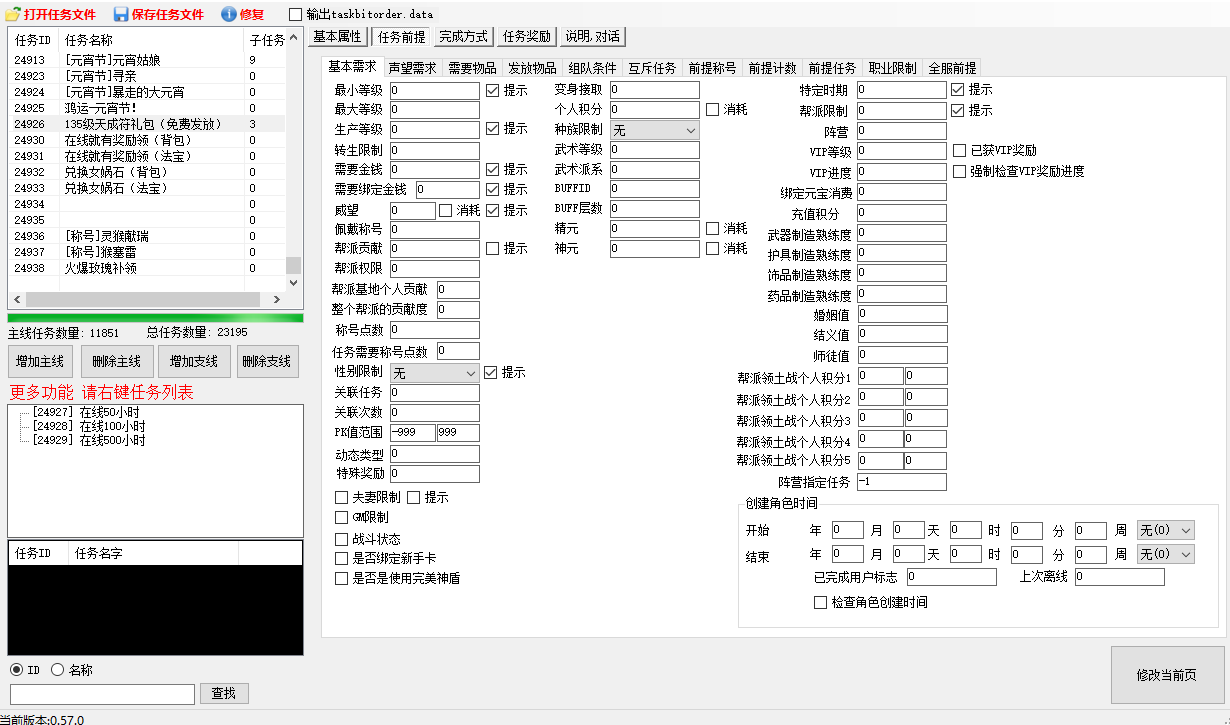Screen dimensions: 1230x725
Task: Click the 最小等级 input field
Action: pyautogui.click(x=435, y=90)
